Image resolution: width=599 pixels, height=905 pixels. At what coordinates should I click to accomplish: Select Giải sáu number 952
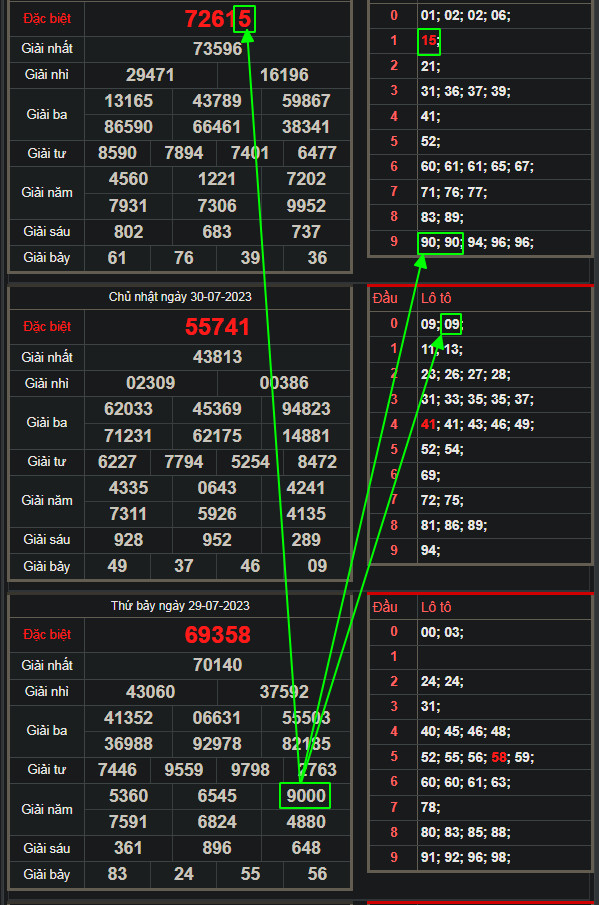216,540
